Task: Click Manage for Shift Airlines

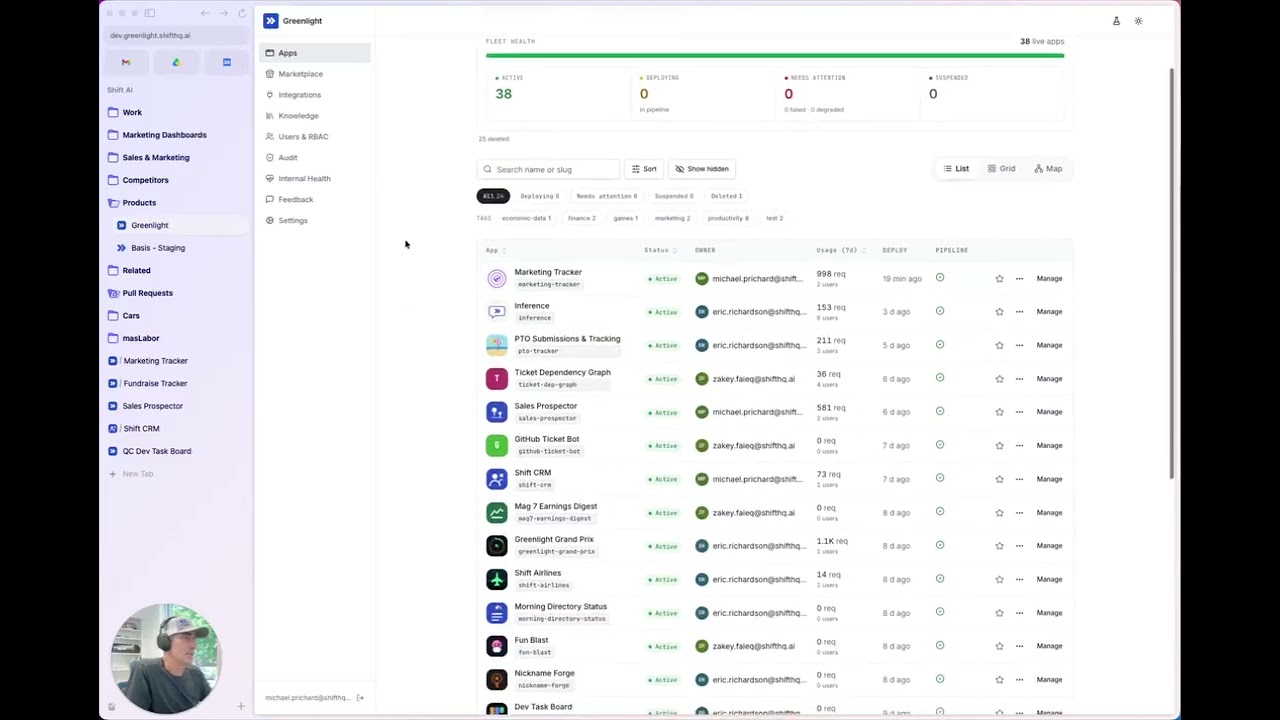Action: 1049,579
